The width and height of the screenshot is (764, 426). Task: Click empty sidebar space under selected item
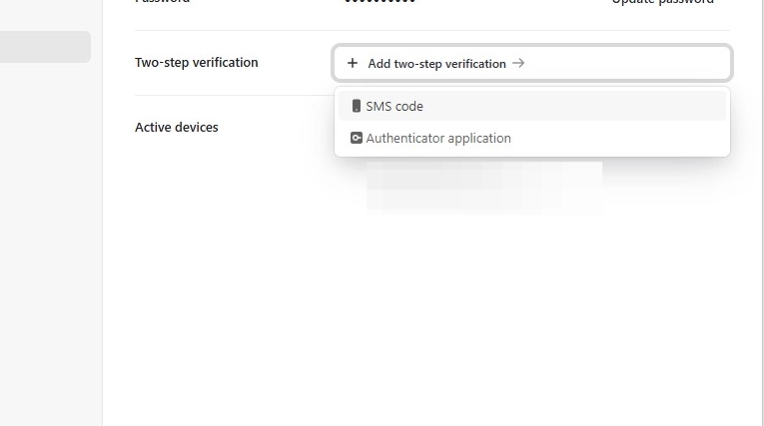point(45,200)
